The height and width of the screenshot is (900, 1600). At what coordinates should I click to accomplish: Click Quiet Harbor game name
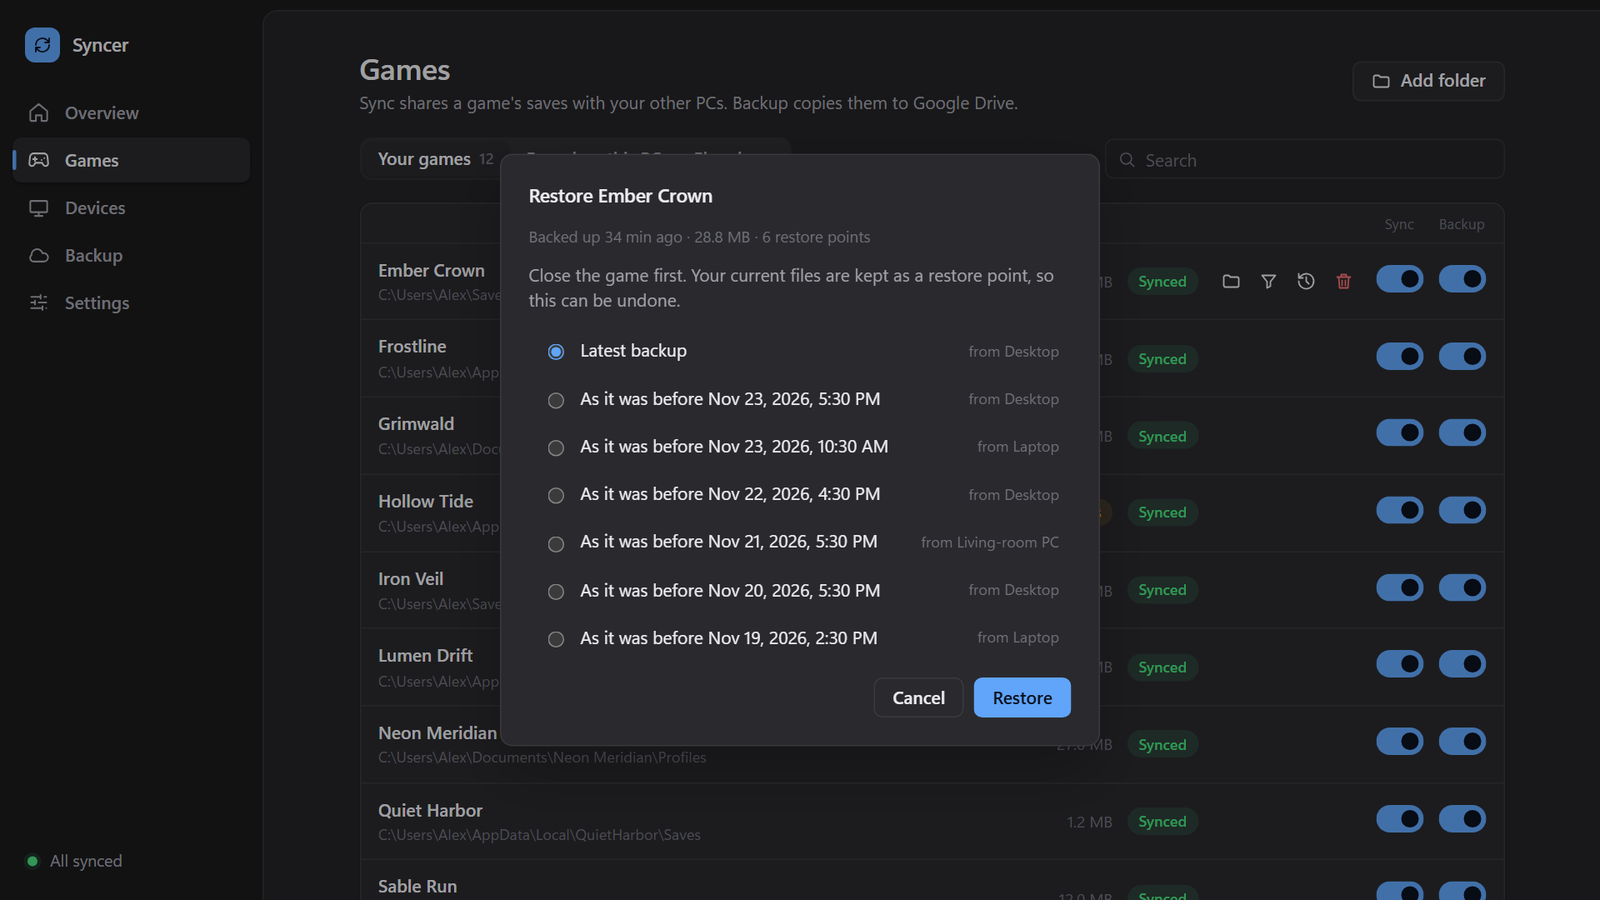click(x=430, y=810)
